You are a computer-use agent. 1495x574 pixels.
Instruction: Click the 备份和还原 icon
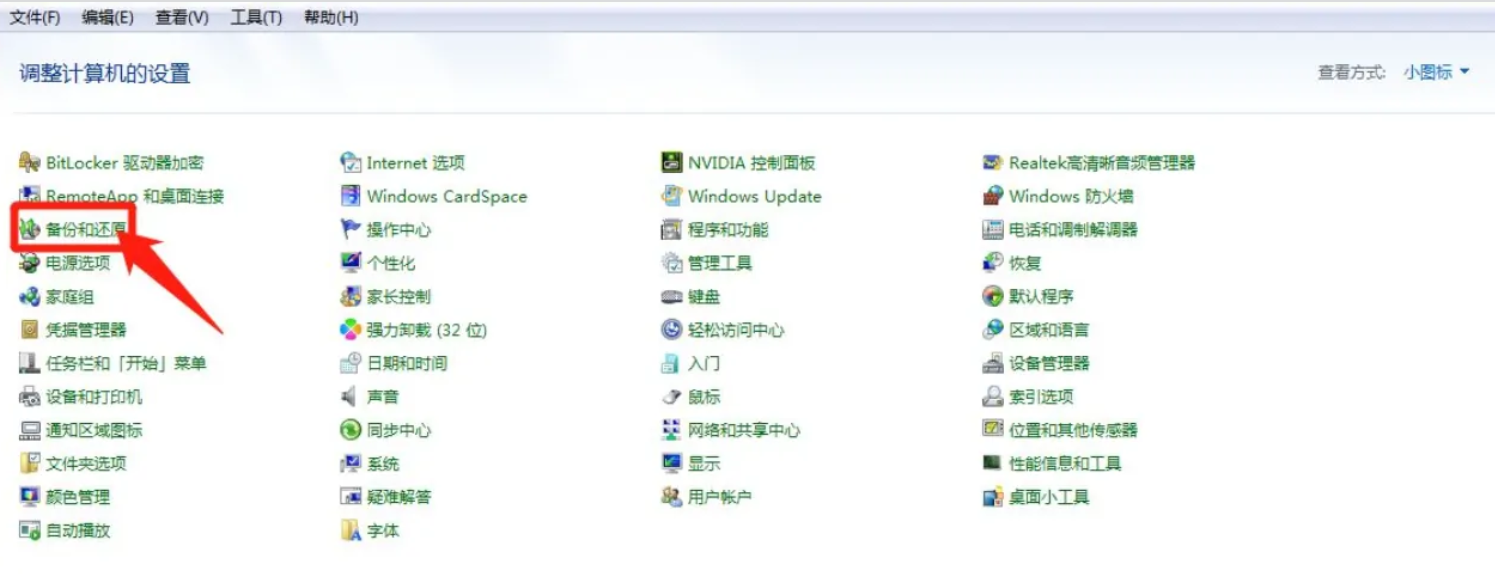(x=29, y=230)
